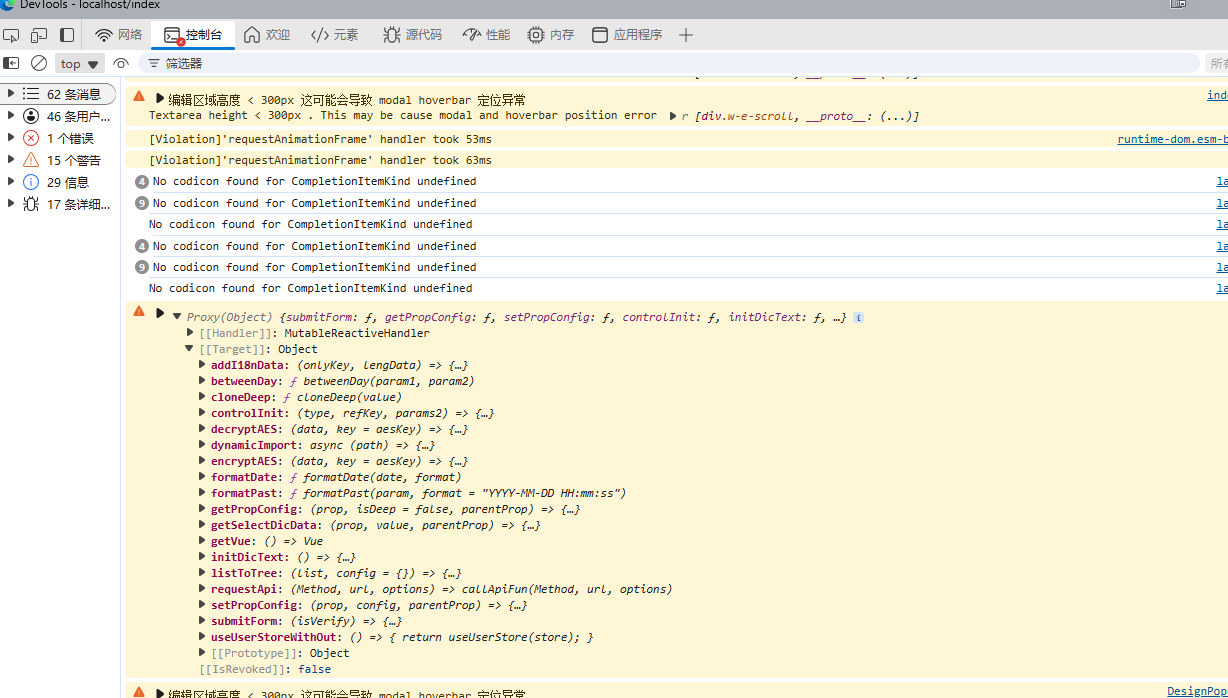
Task: Expand the cloneDeep function
Action: pos(203,397)
